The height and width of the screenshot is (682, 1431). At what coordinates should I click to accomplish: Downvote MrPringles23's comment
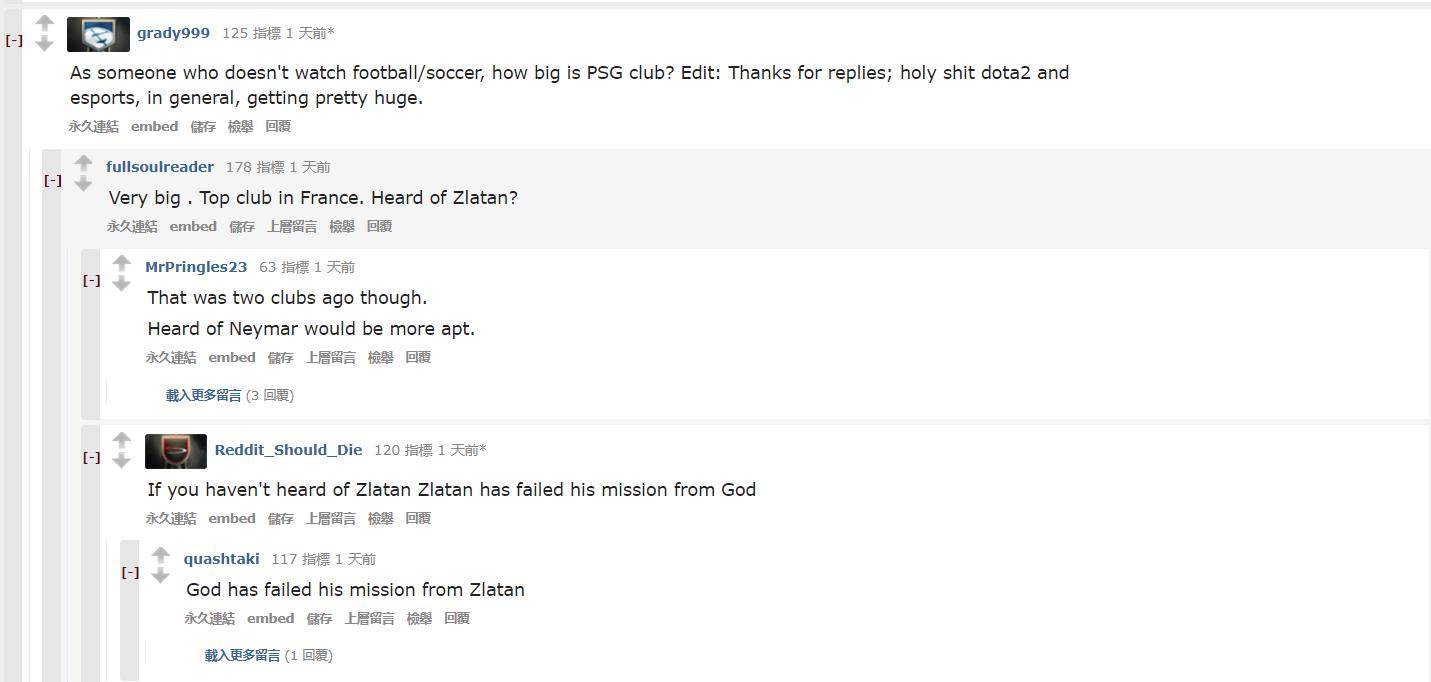121,284
